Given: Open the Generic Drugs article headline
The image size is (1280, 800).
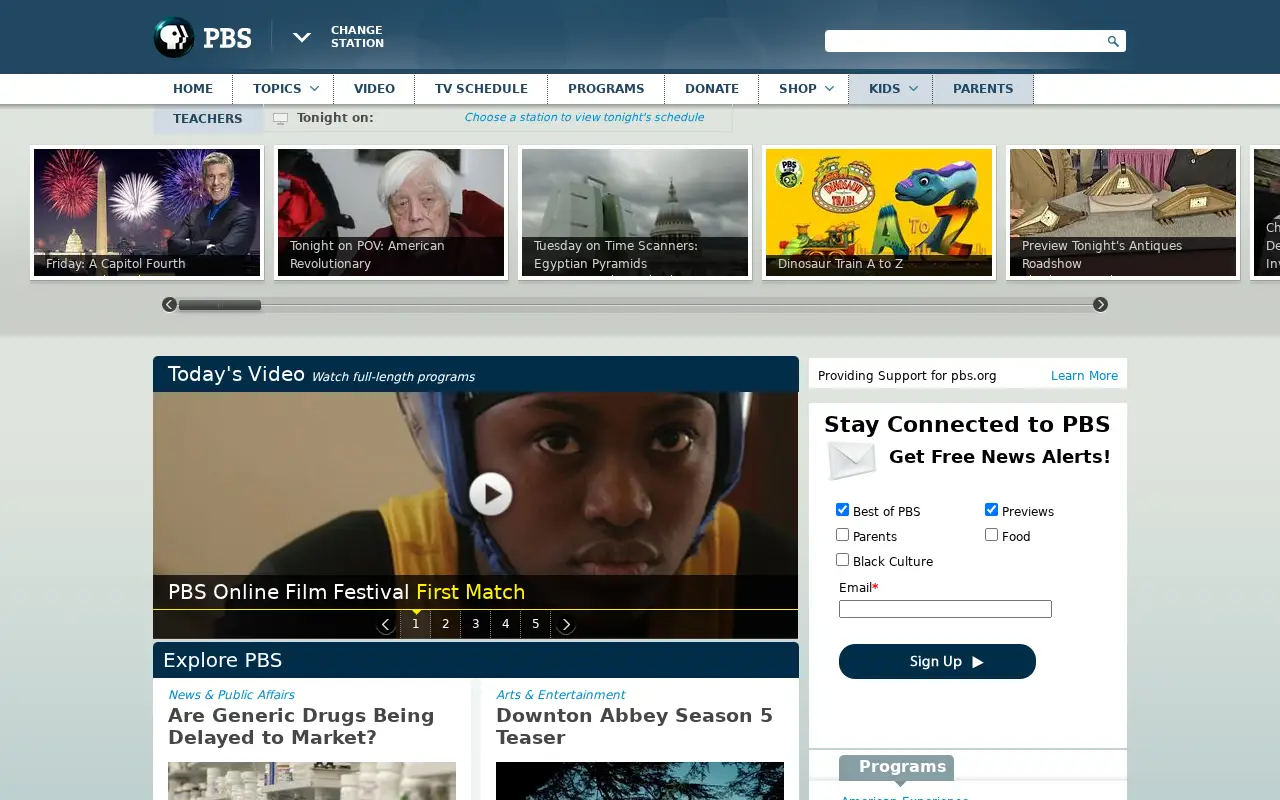Looking at the screenshot, I should (x=301, y=726).
